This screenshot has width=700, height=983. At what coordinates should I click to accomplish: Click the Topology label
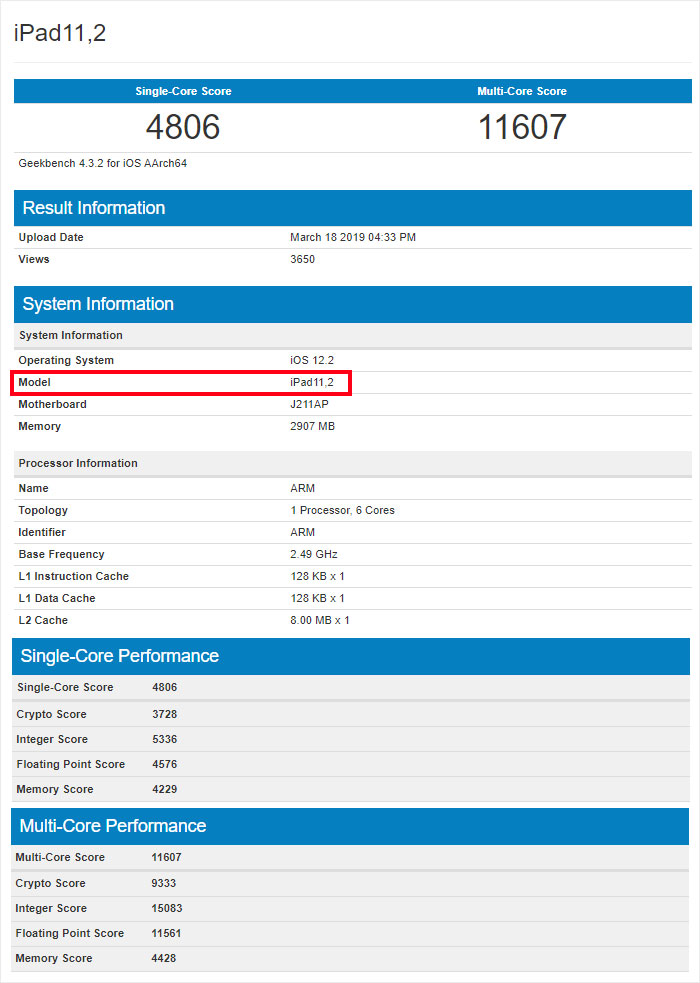43,510
